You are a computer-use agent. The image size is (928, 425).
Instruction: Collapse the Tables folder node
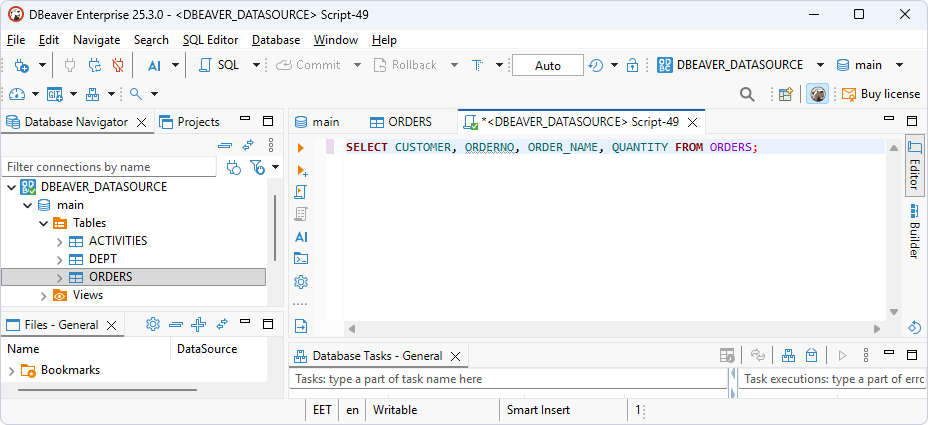43,223
